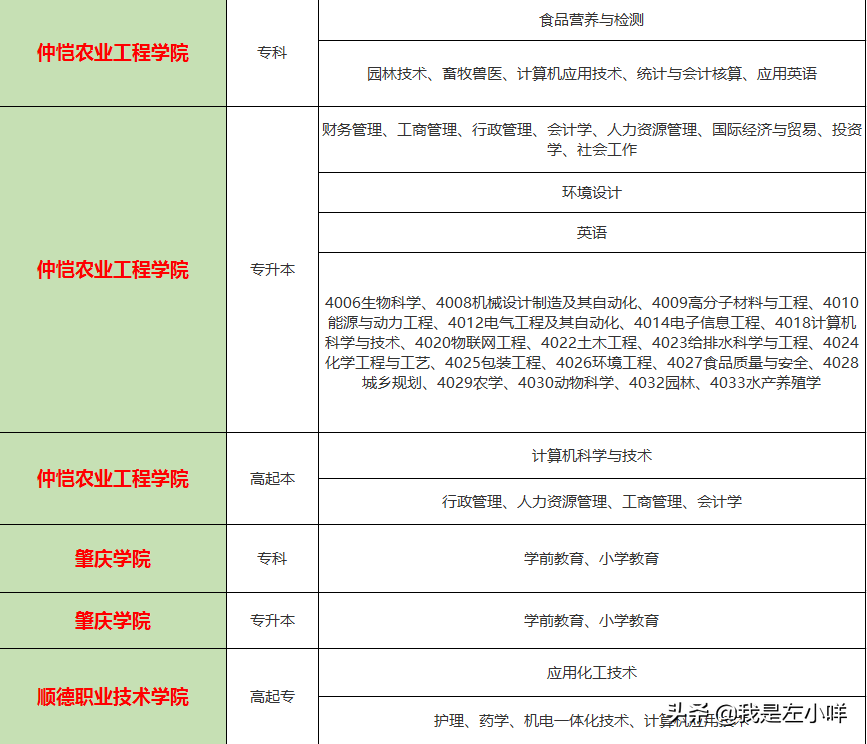Click the 环境设计 major cell

[591, 193]
